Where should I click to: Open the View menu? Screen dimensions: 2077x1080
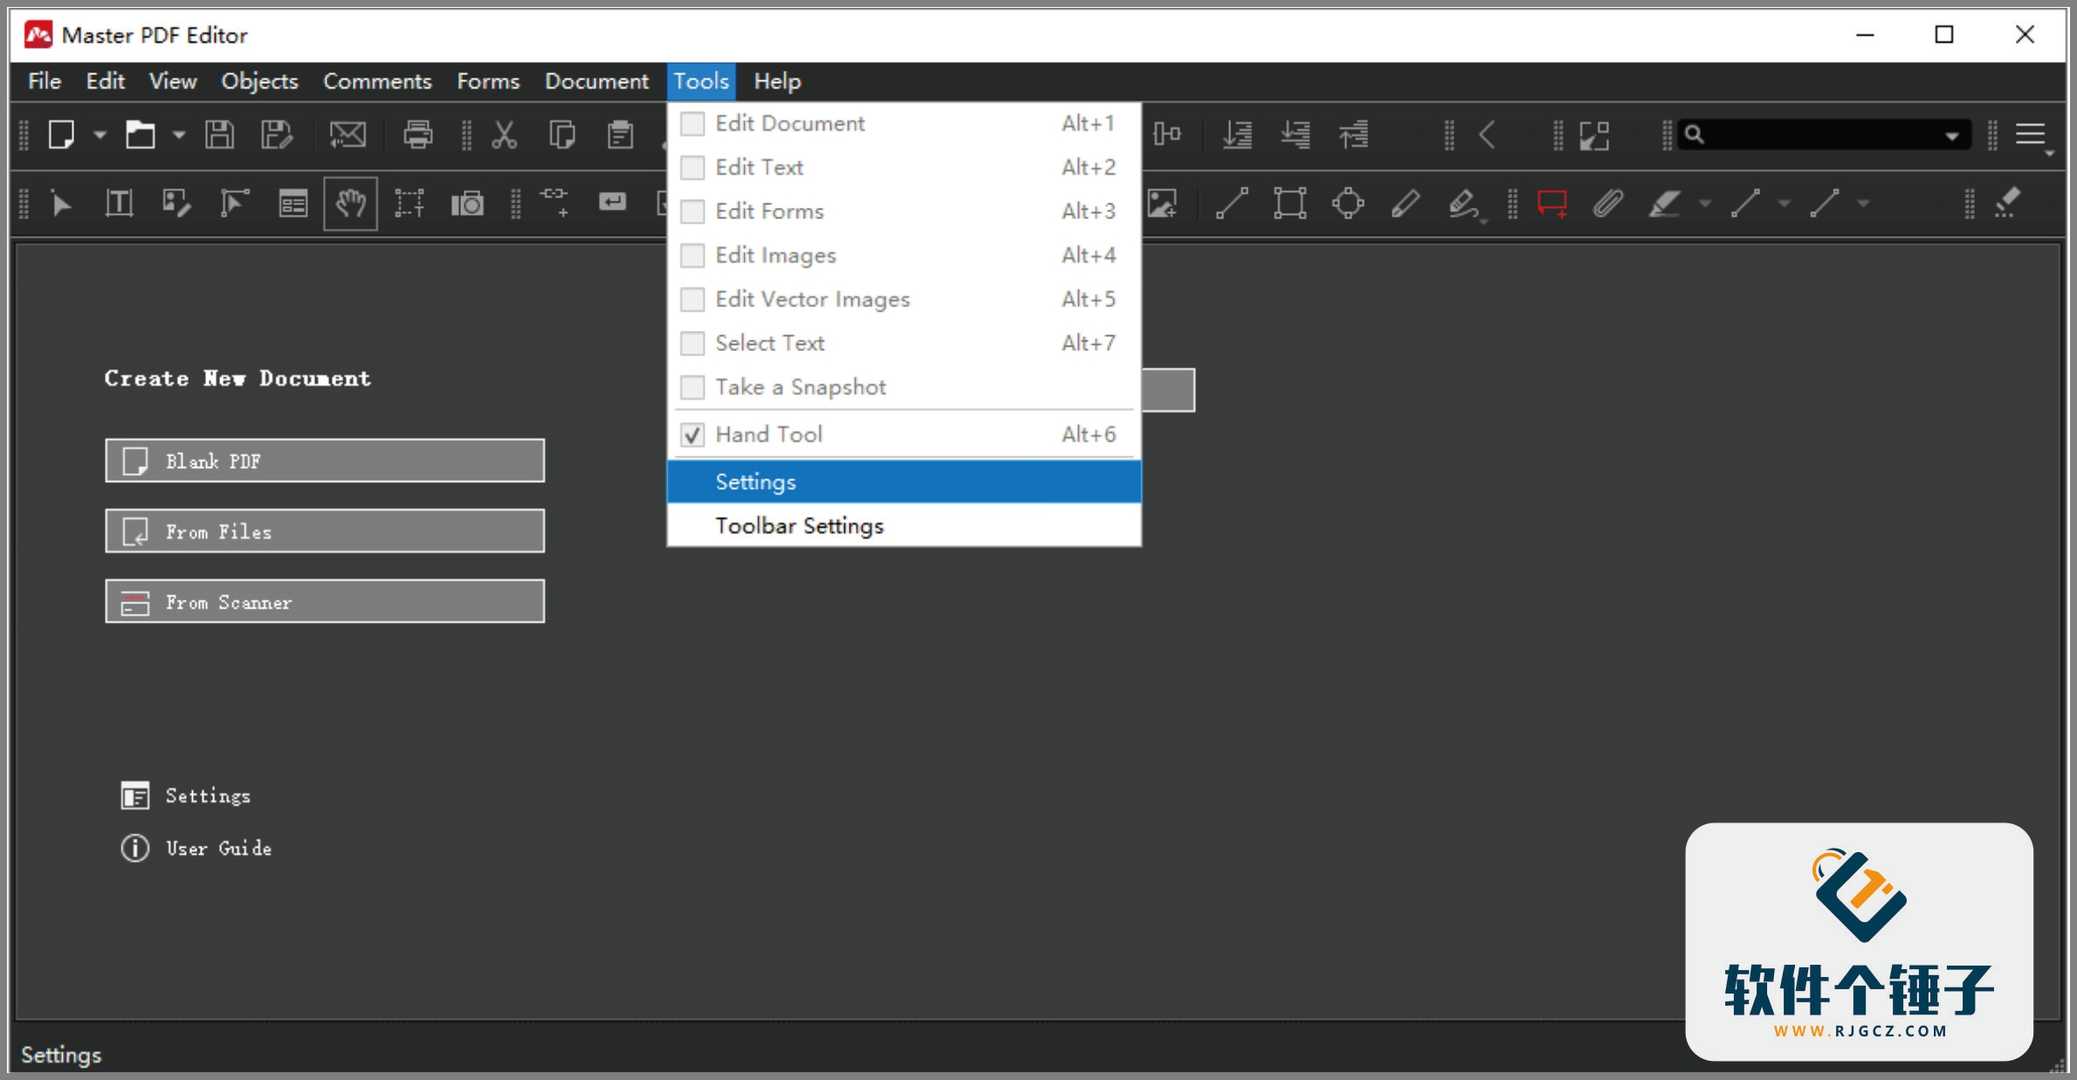tap(173, 81)
